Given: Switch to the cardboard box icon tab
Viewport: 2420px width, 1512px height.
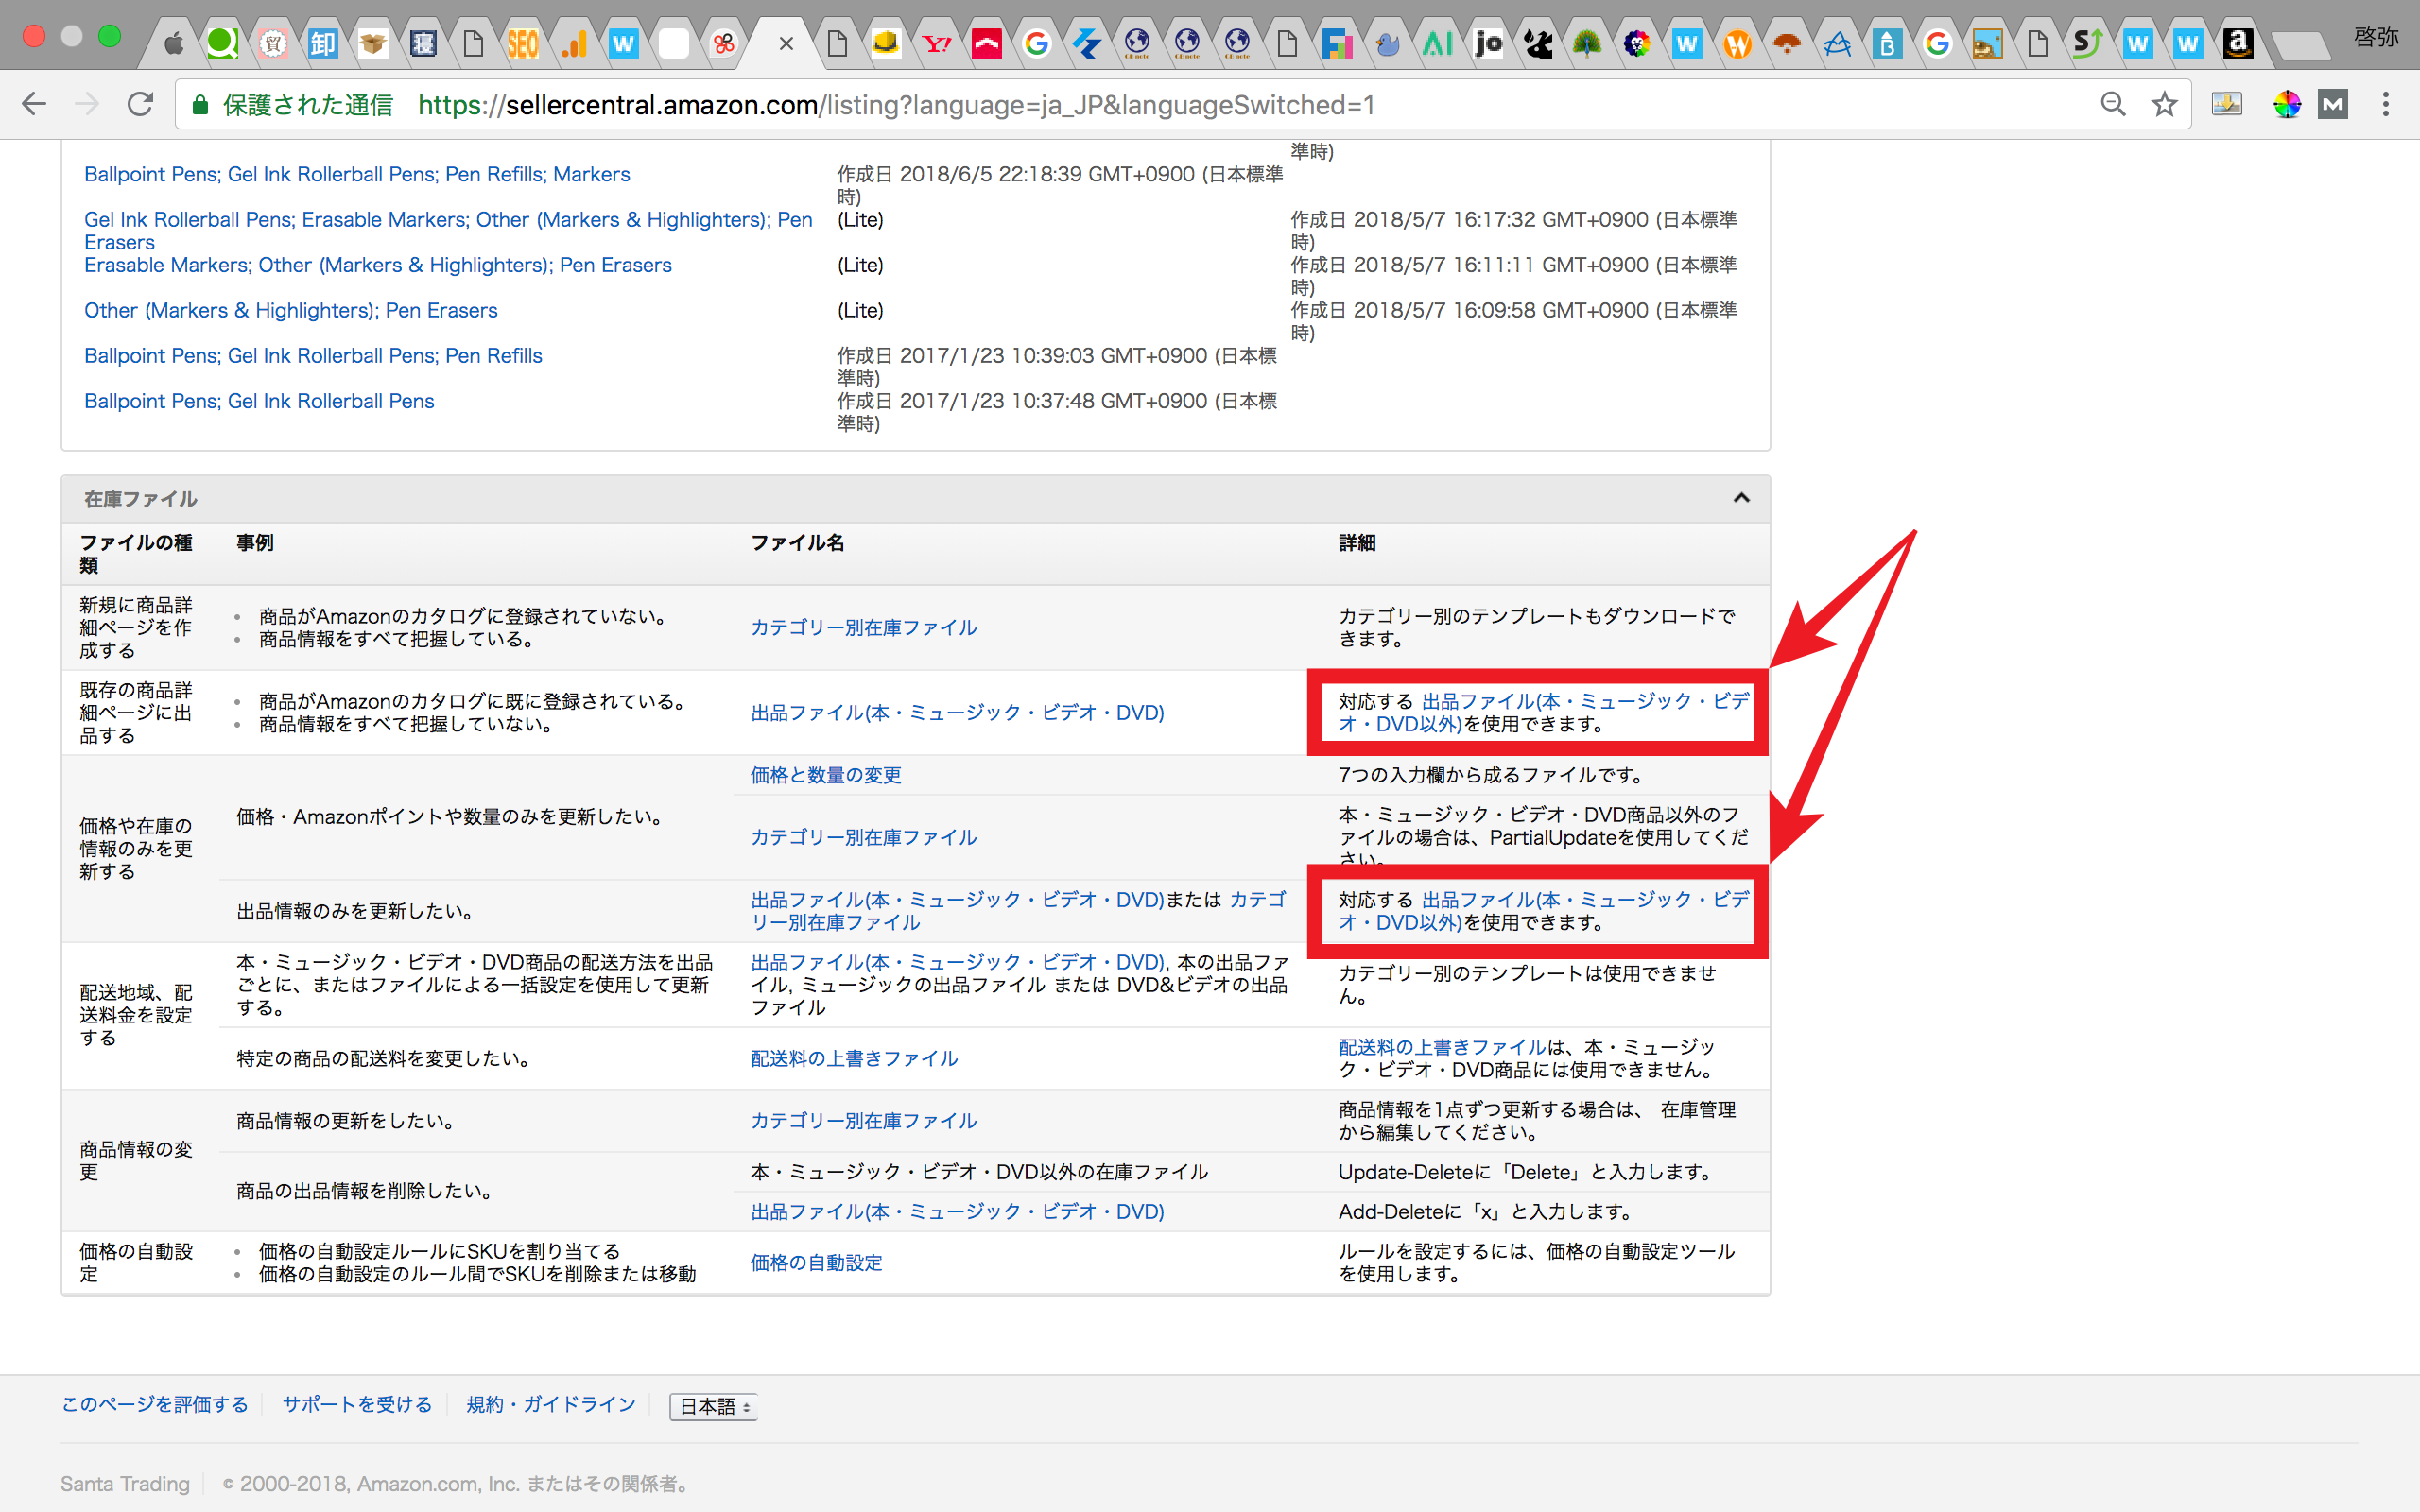Looking at the screenshot, I should point(373,43).
